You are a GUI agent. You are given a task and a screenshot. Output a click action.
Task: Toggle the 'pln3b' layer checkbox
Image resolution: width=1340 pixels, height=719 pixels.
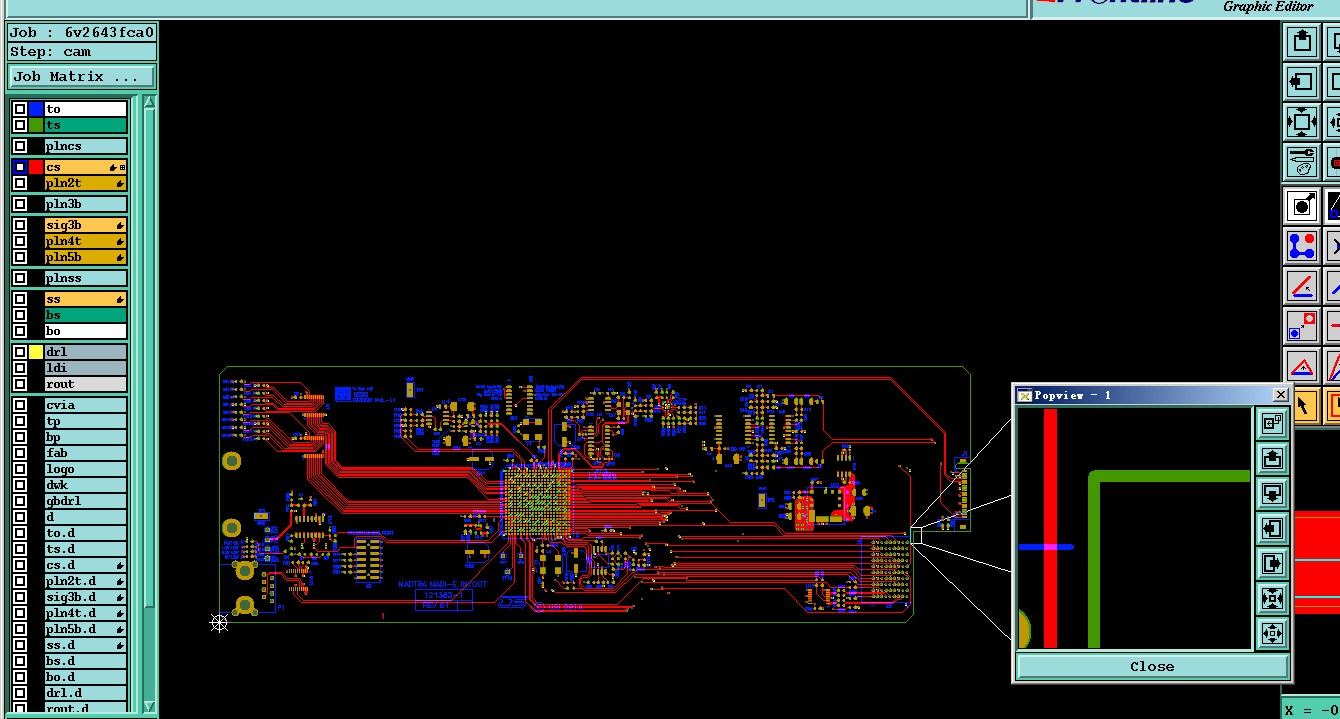pos(20,204)
